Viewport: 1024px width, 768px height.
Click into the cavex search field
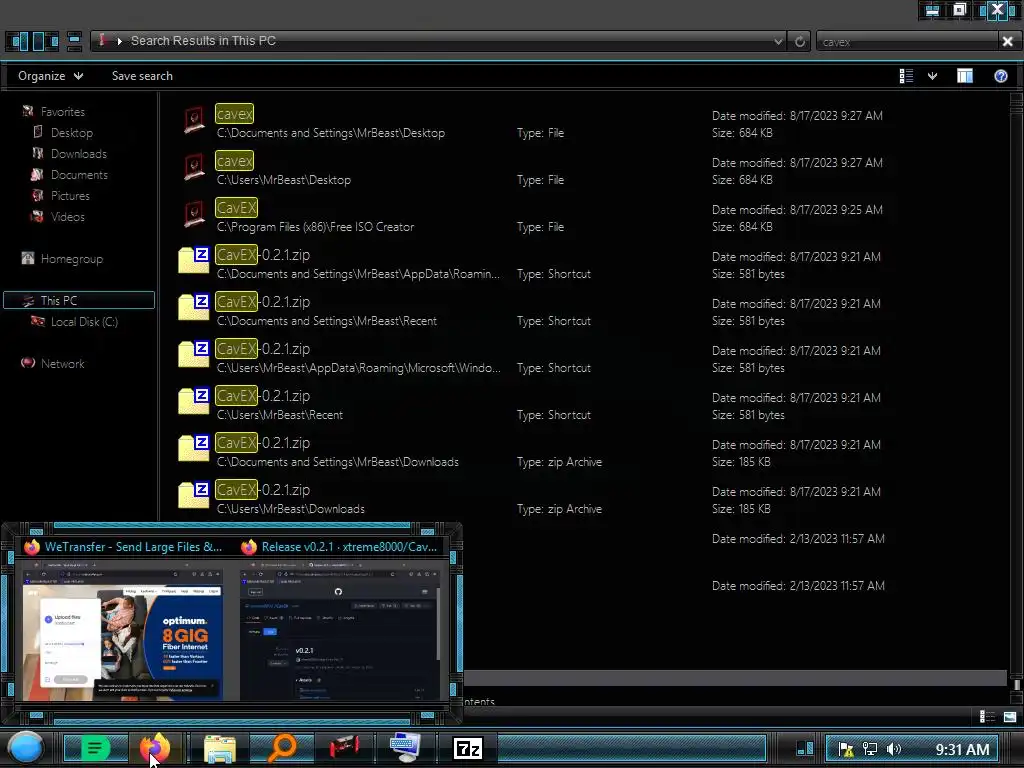(x=906, y=41)
